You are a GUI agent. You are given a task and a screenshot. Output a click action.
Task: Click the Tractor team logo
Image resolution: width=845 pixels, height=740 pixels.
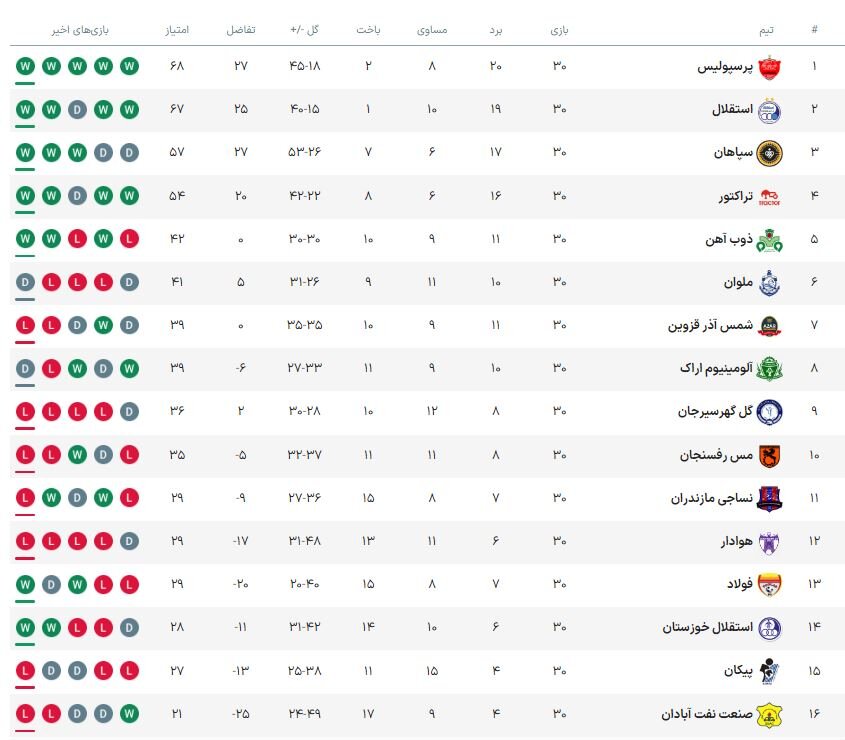coord(769,197)
